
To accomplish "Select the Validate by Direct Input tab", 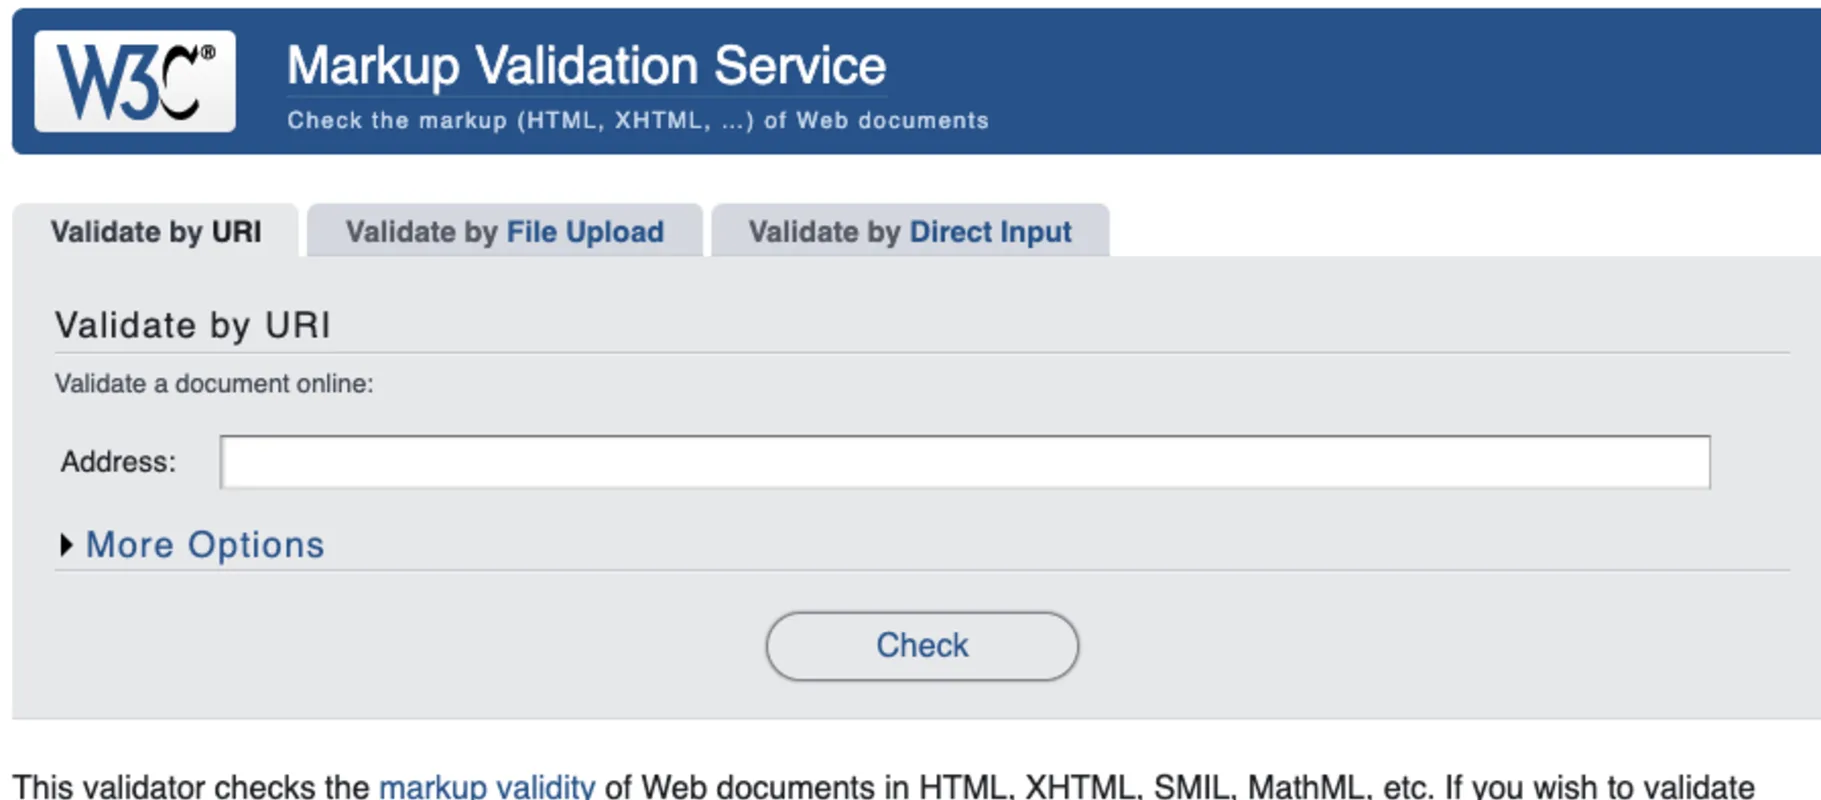I will coord(909,232).
